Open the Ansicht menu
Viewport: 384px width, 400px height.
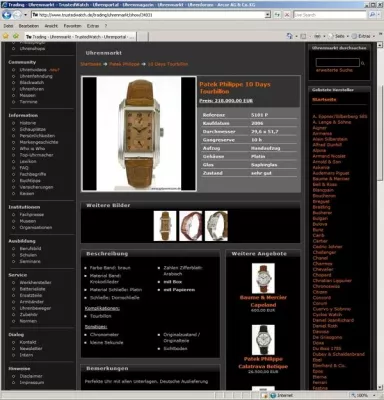(51, 26)
